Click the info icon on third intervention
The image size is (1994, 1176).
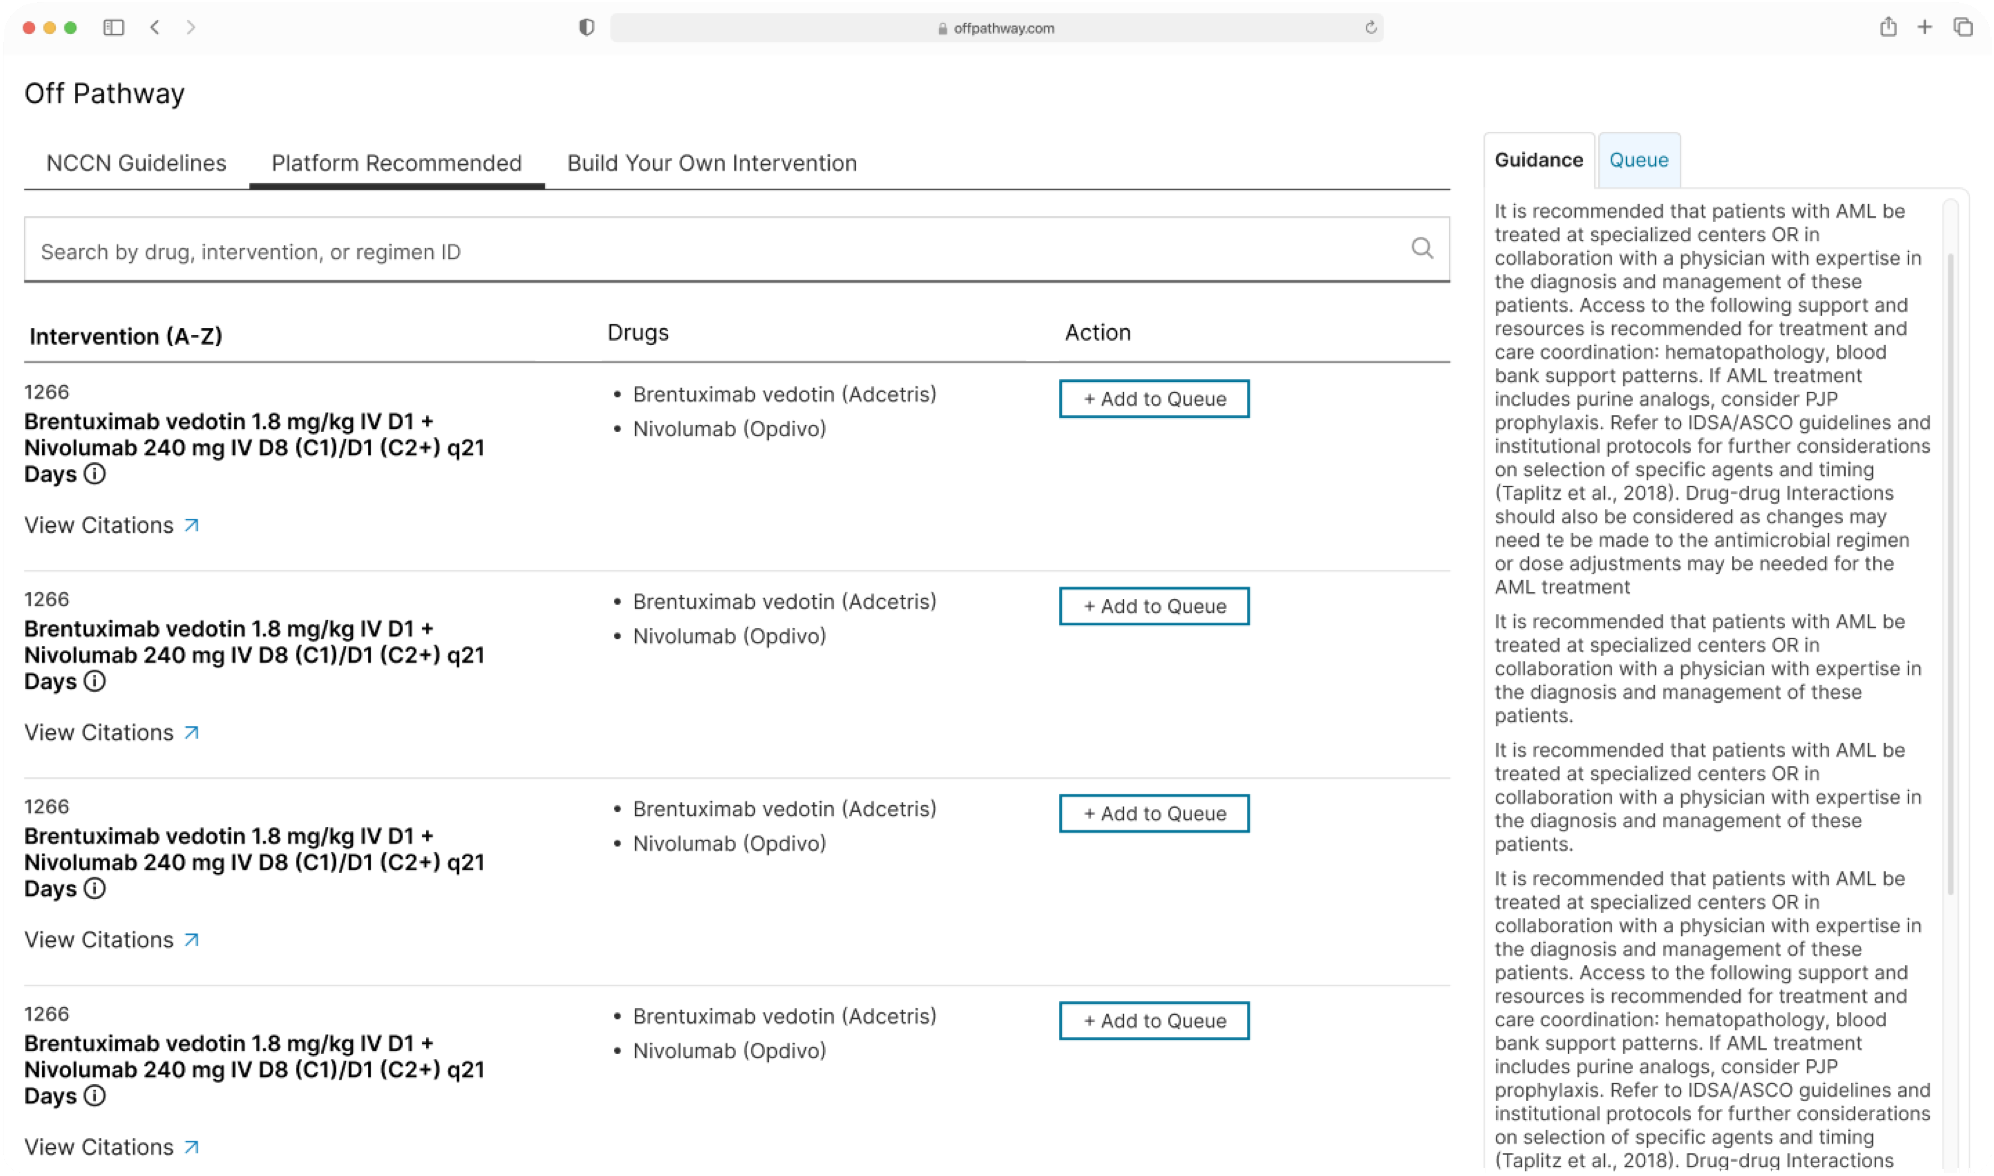pos(94,888)
